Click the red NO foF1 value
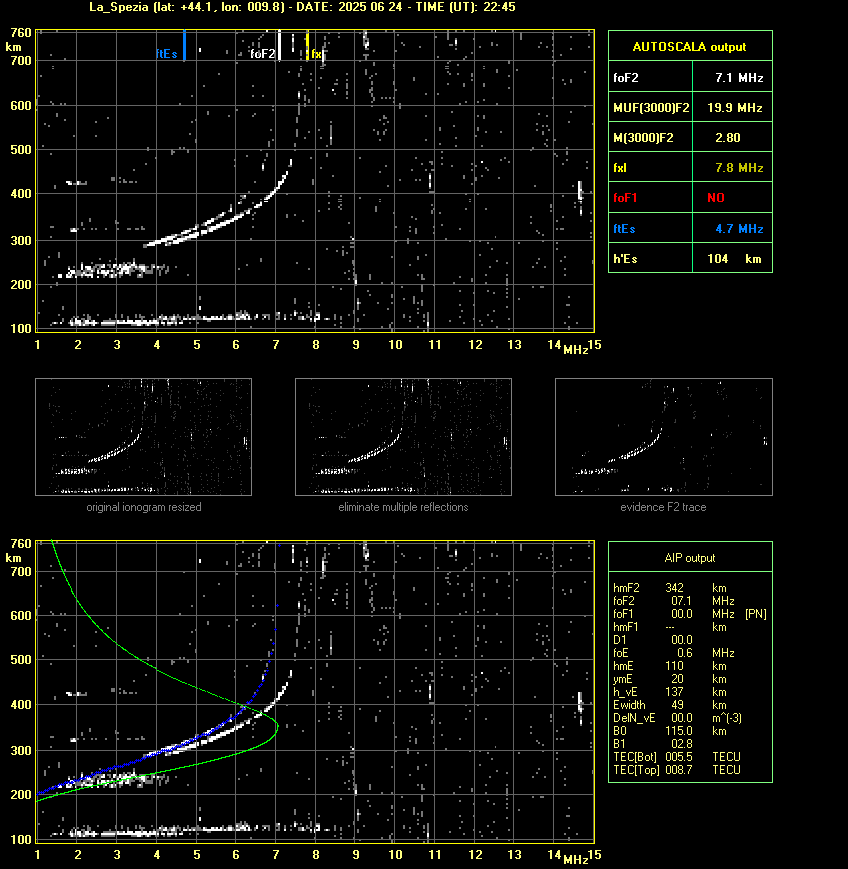This screenshot has height=869, width=848. click(716, 198)
